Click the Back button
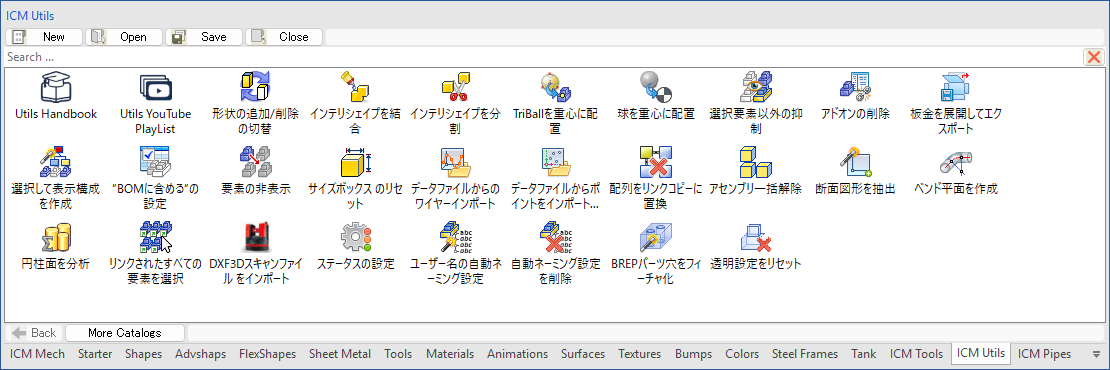This screenshot has height=370, width=1110. (34, 333)
